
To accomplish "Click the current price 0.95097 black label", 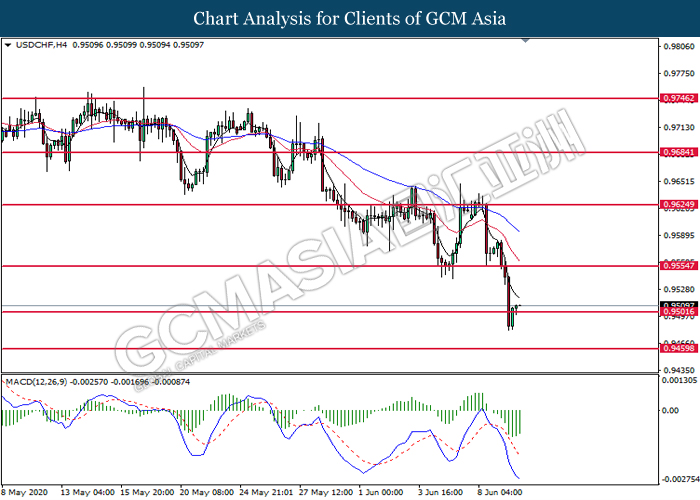I will (679, 305).
